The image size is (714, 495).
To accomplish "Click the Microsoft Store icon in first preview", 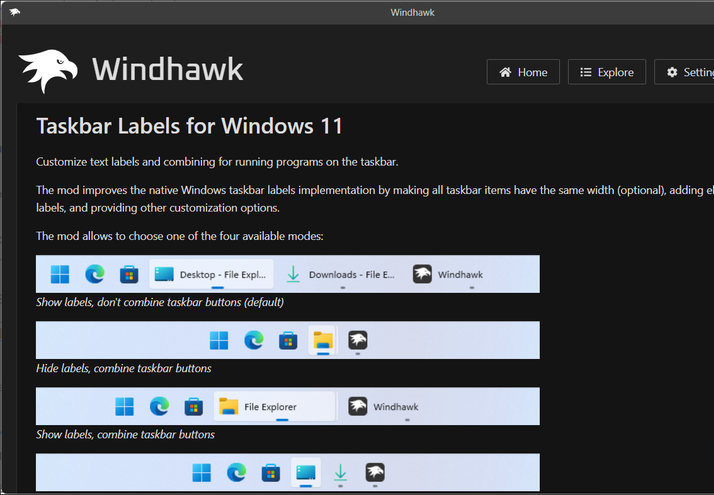I will (x=129, y=275).
